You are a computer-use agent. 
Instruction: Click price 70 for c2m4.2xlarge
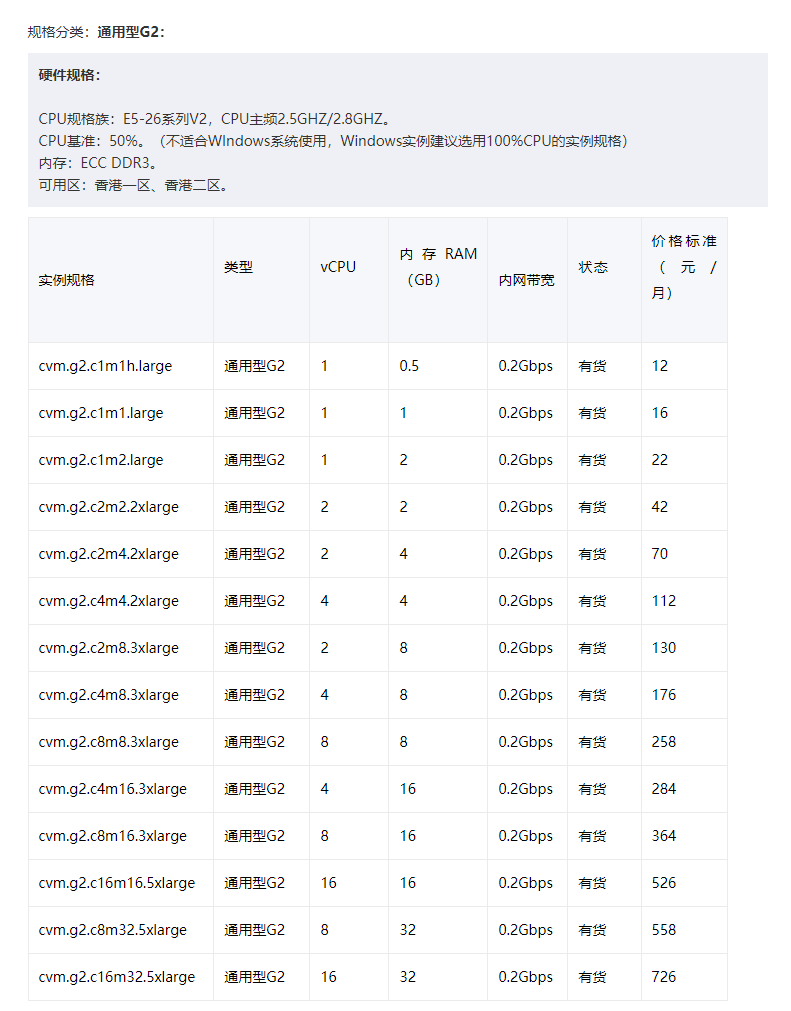click(x=659, y=555)
